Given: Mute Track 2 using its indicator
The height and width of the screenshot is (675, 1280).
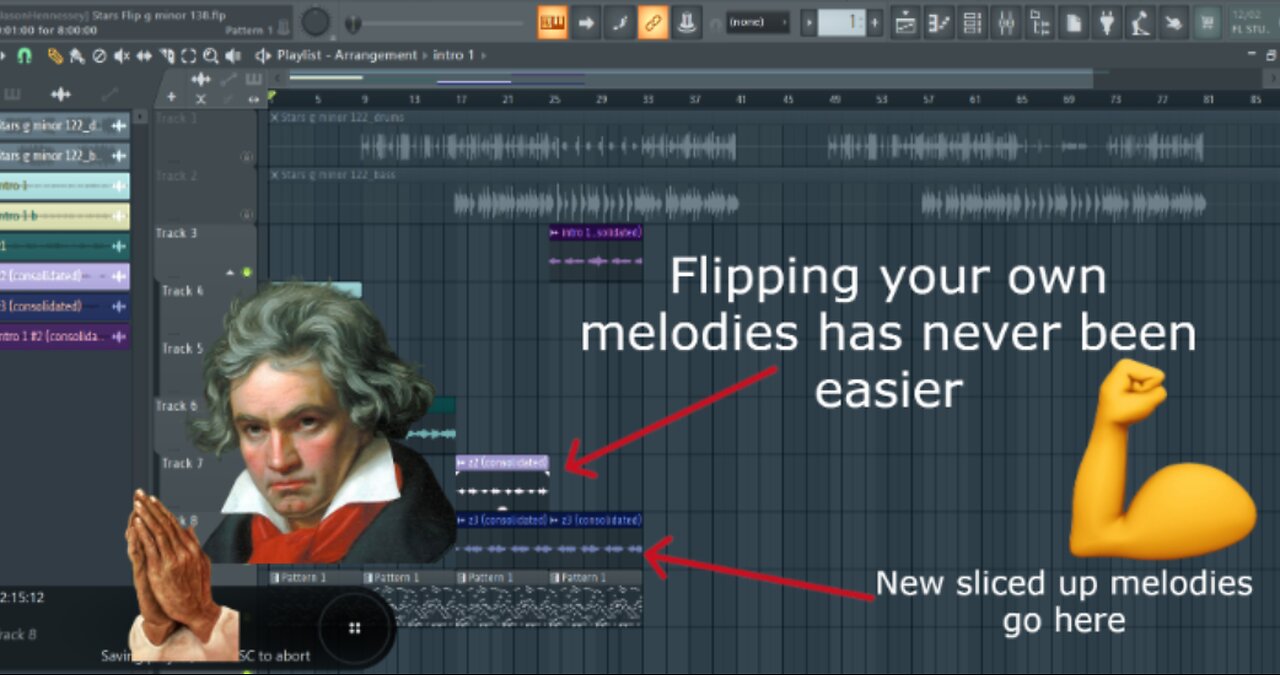Looking at the screenshot, I should click(x=246, y=214).
